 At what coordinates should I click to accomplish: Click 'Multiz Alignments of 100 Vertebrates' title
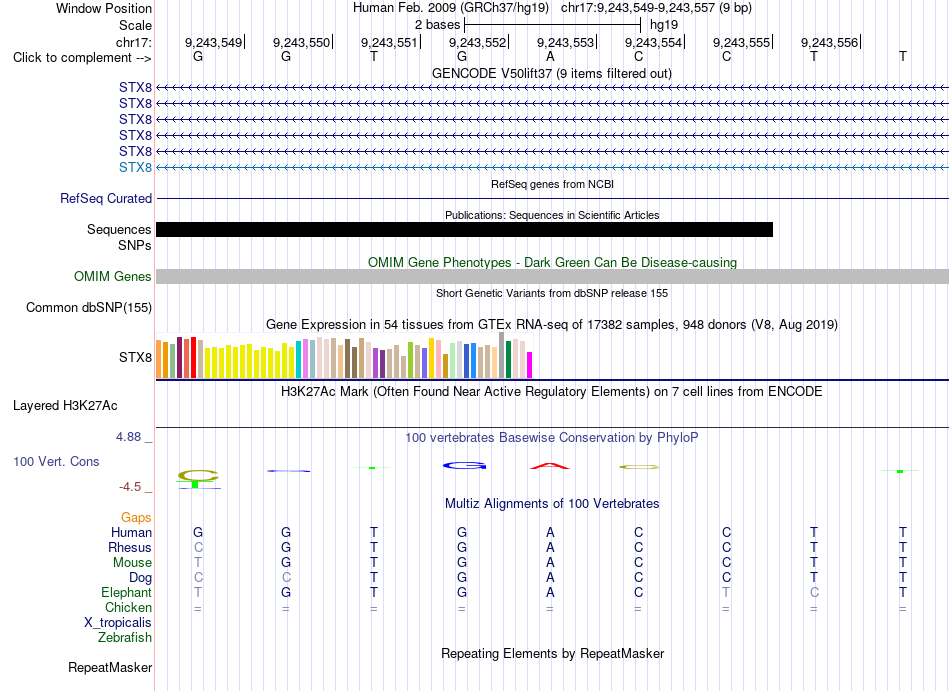click(x=552, y=504)
